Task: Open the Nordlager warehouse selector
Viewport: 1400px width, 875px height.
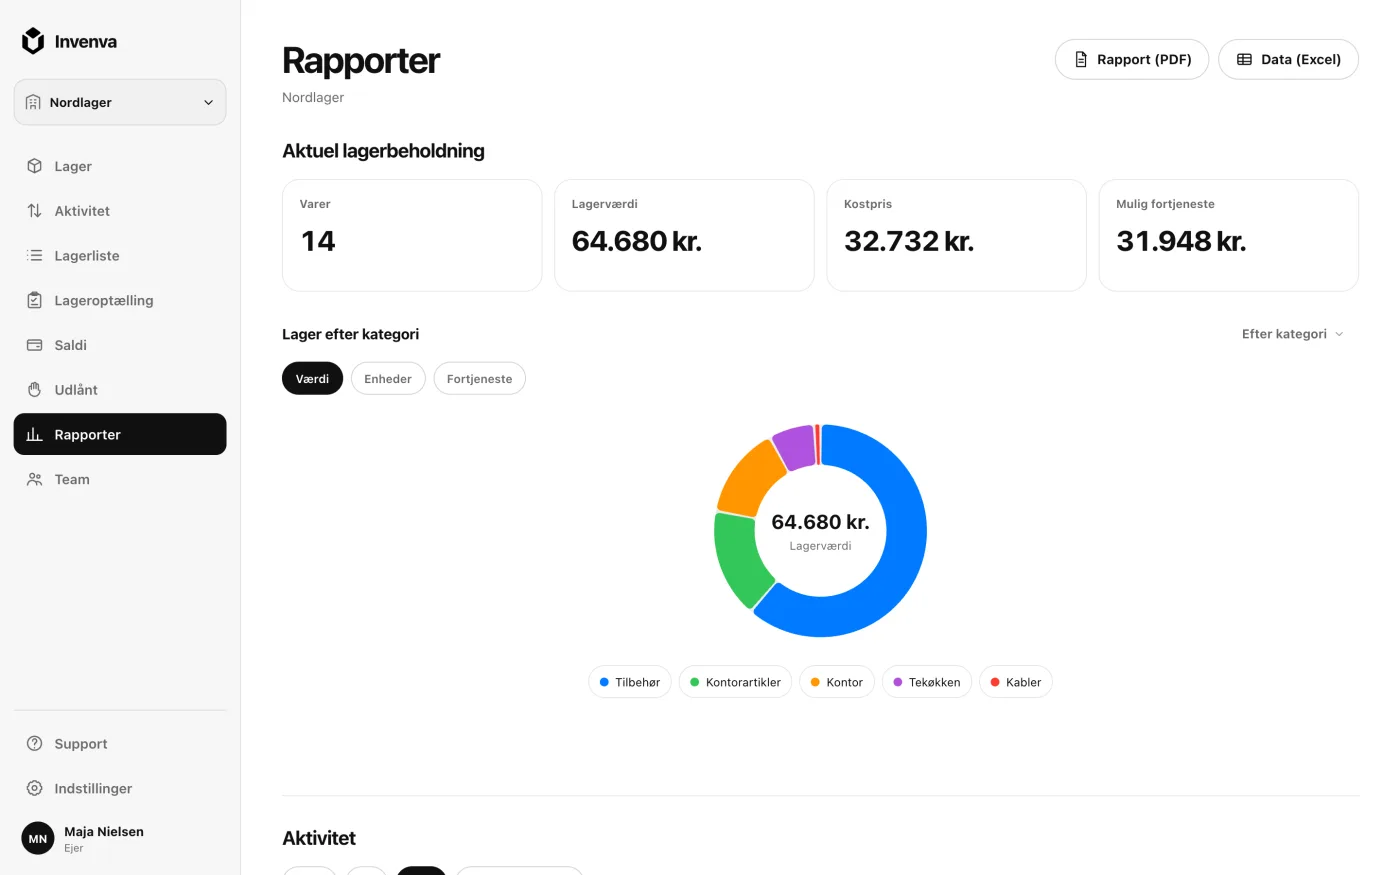Action: click(120, 102)
